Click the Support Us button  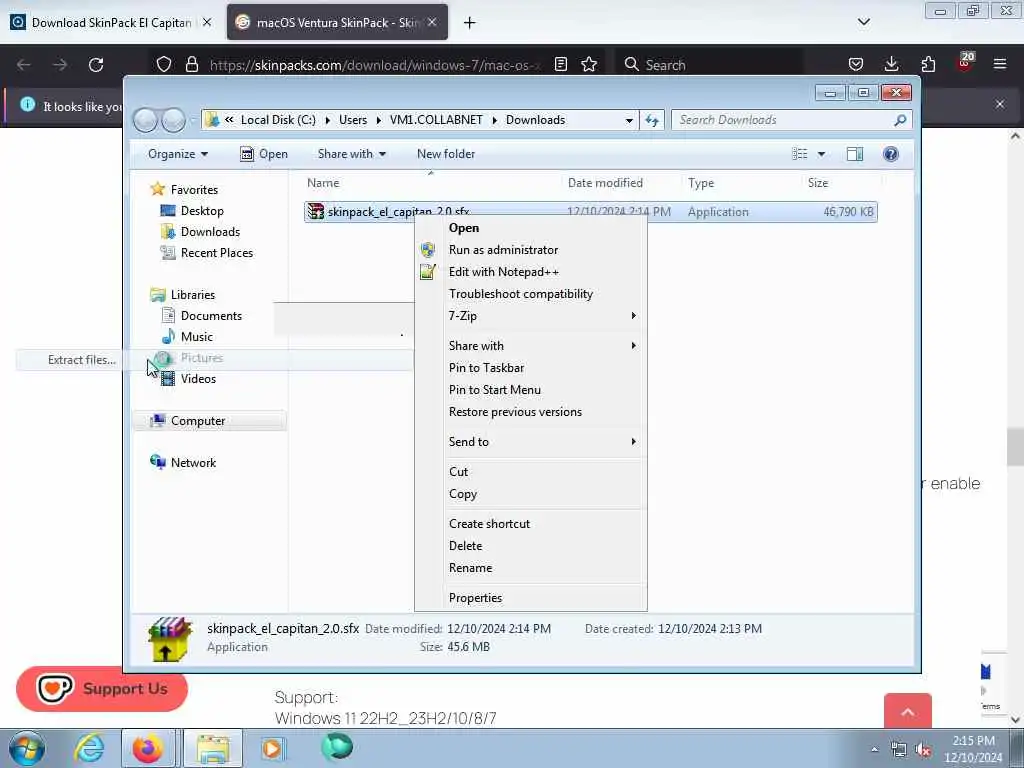point(102,689)
